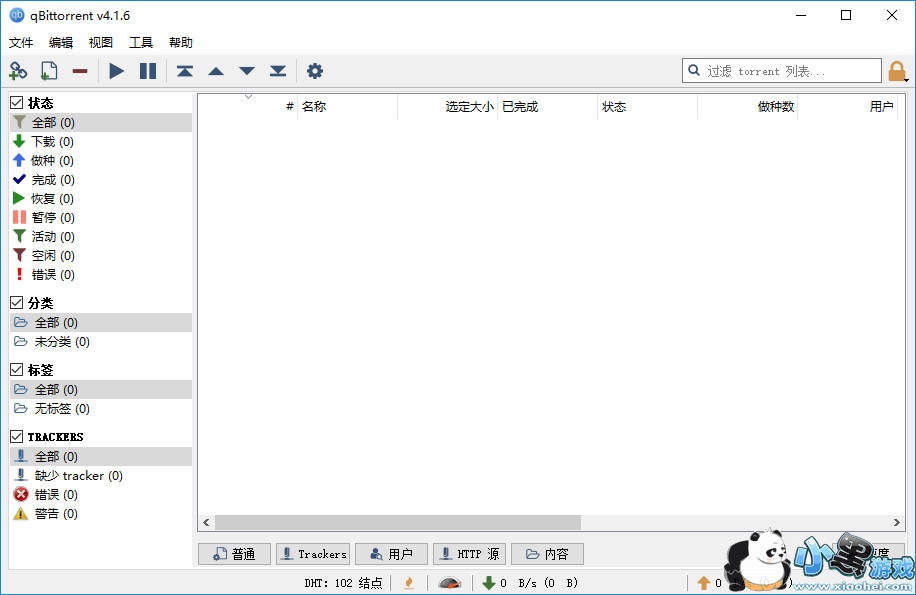Viewport: 916px width, 595px height.
Task: Select the 下载 (0) status filter
Action: point(101,142)
